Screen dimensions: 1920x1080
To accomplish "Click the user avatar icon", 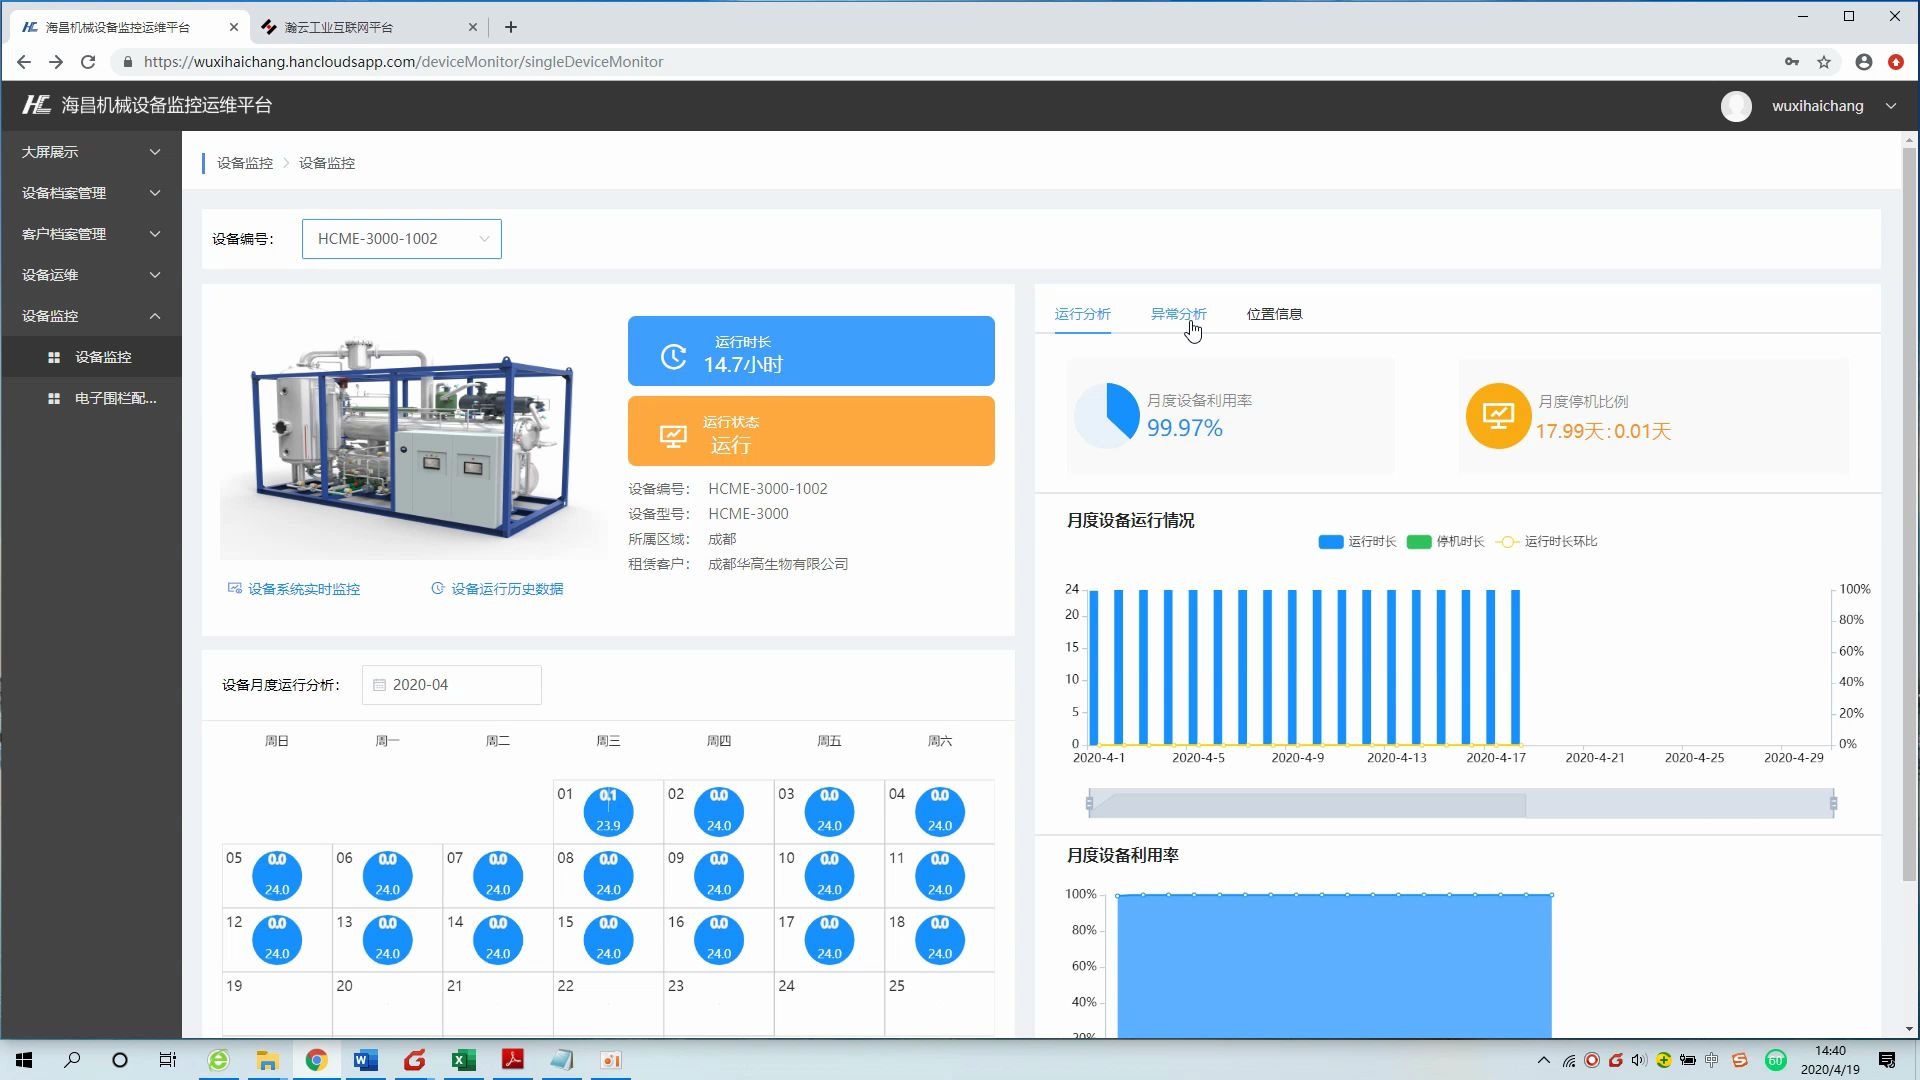I will (x=1736, y=106).
